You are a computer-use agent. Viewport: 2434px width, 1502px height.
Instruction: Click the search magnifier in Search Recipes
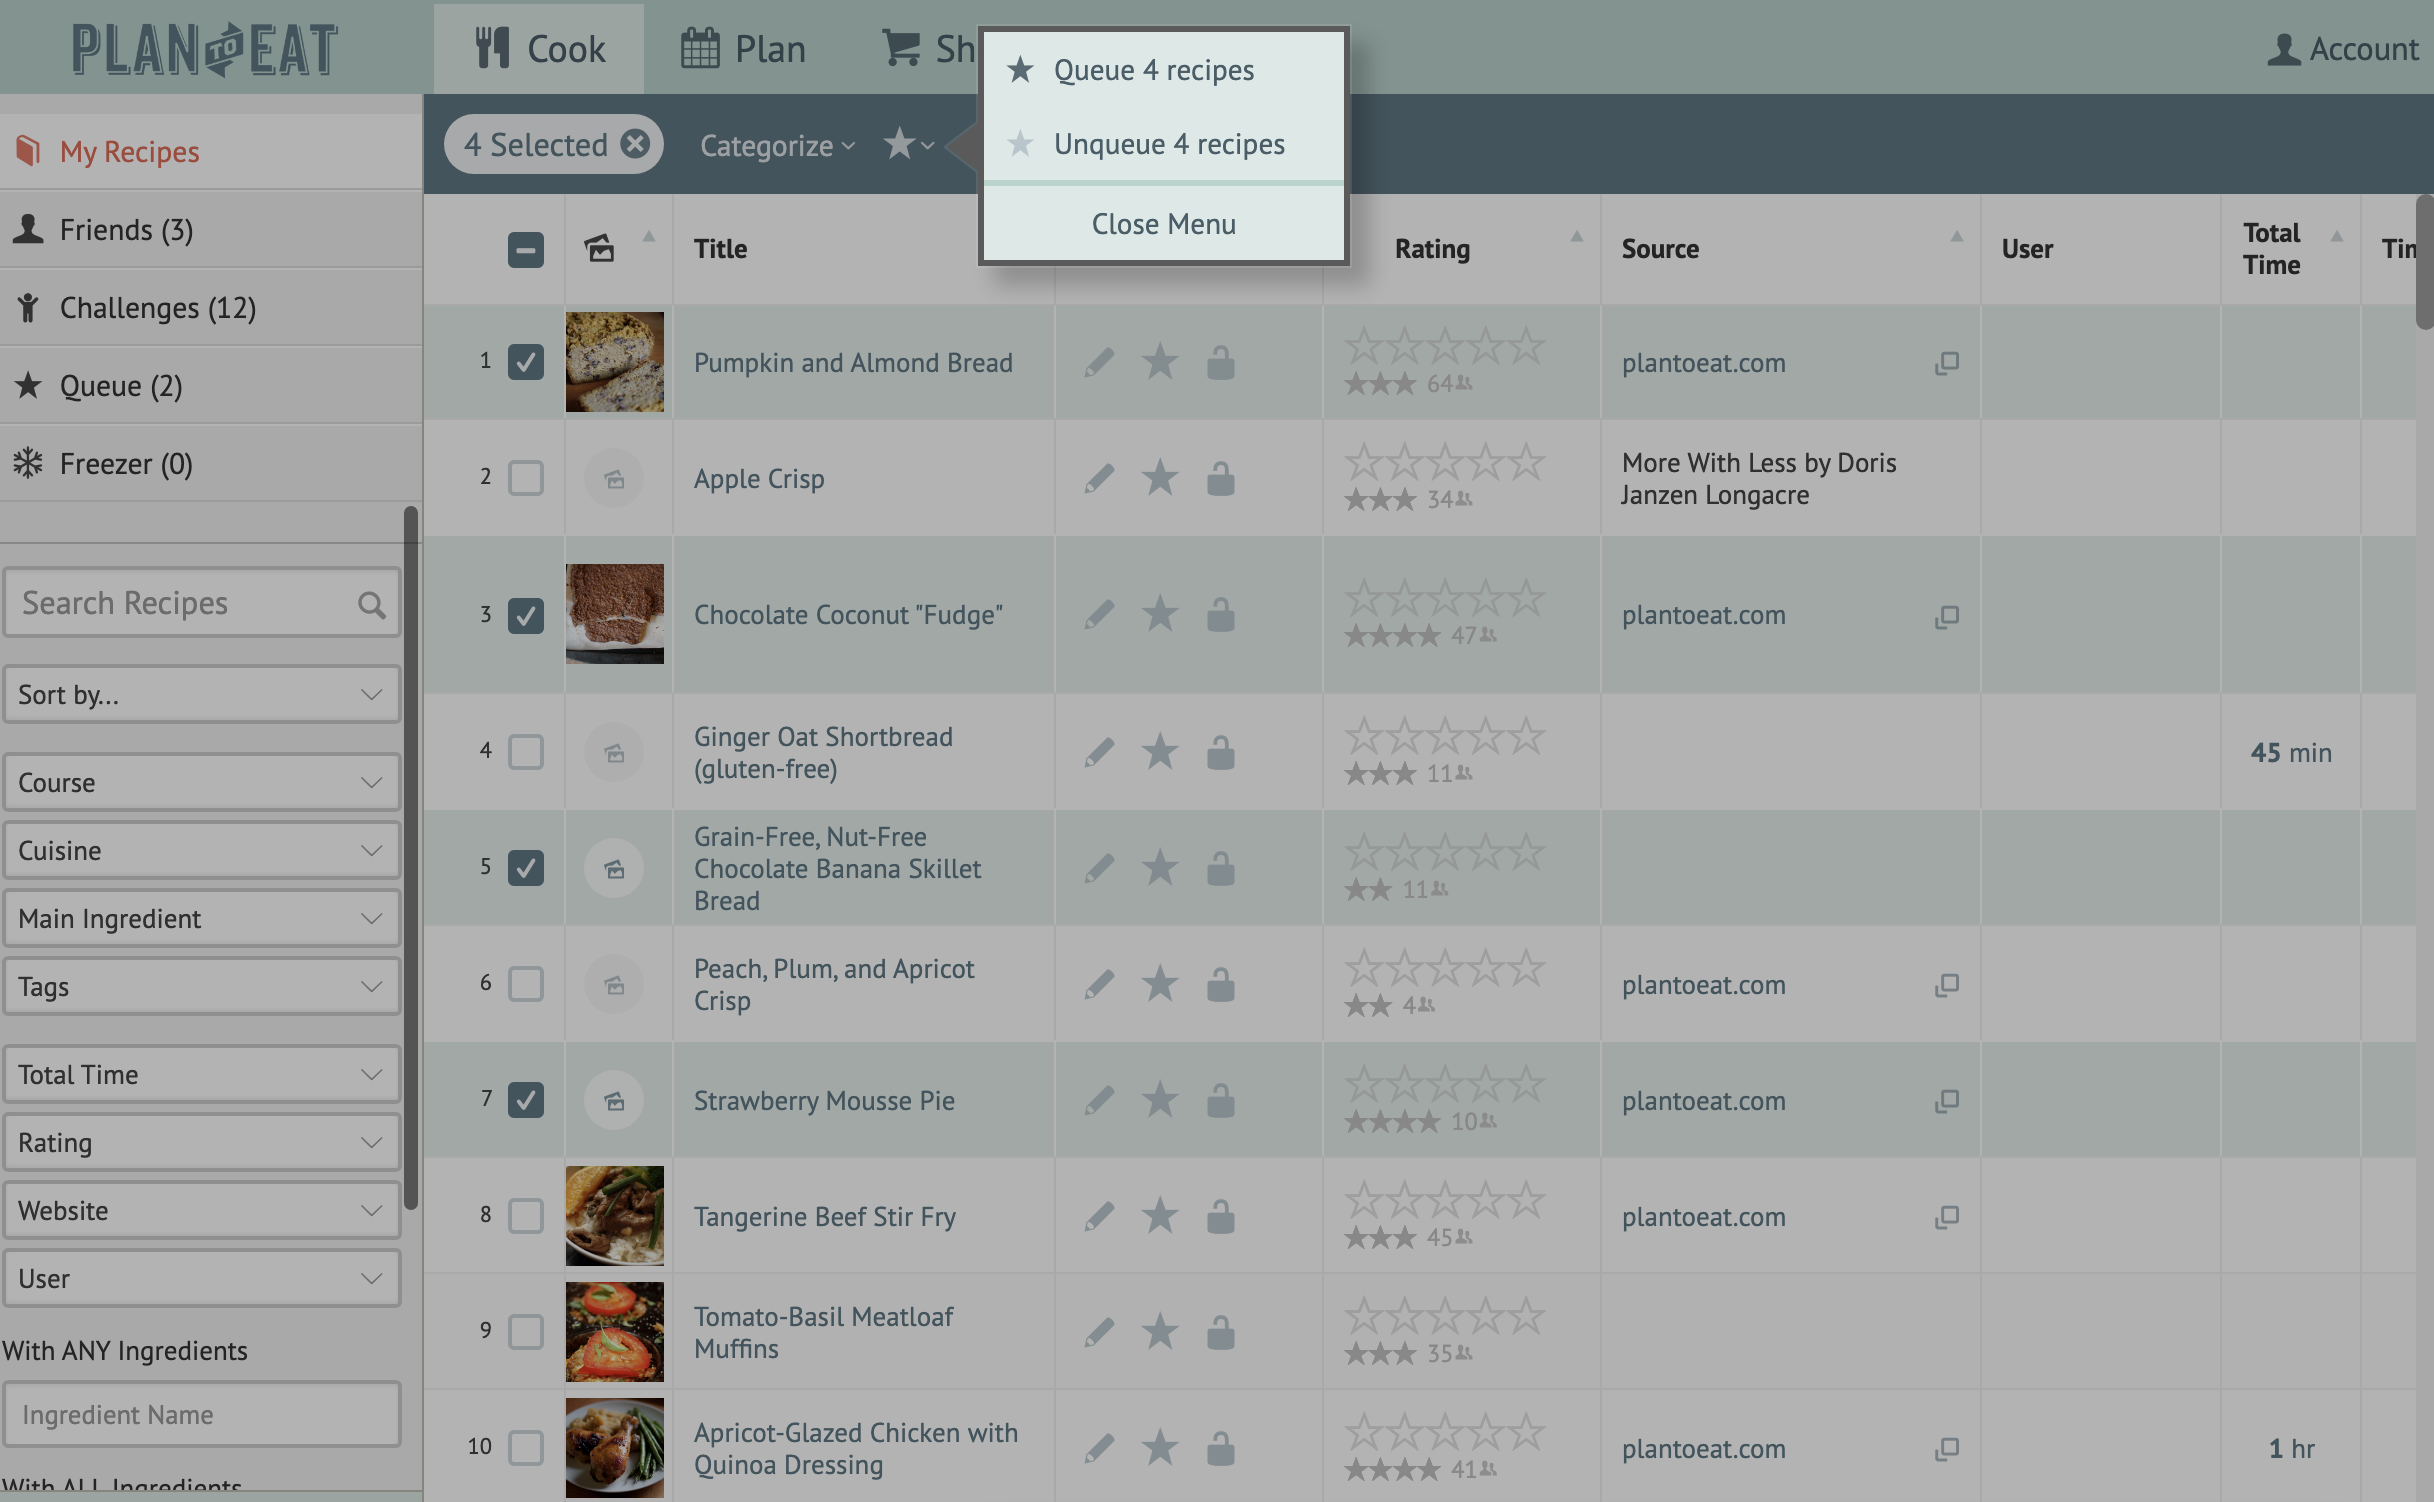(x=371, y=604)
